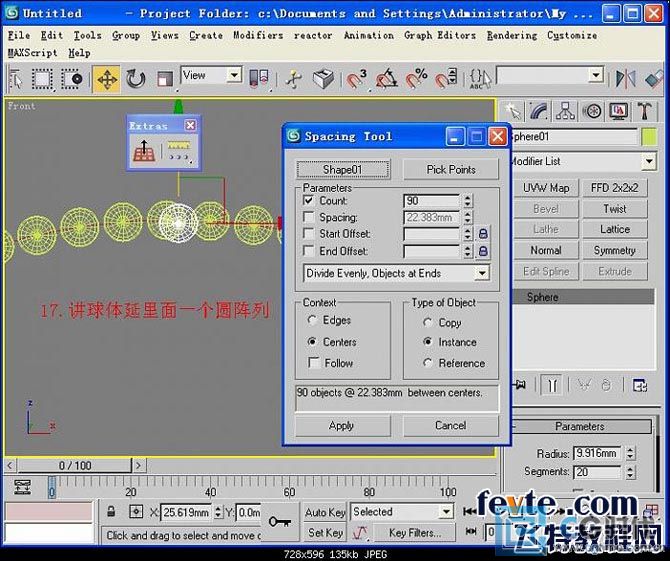The height and width of the screenshot is (561, 670).
Task: Open the Rendering menu
Action: point(512,35)
